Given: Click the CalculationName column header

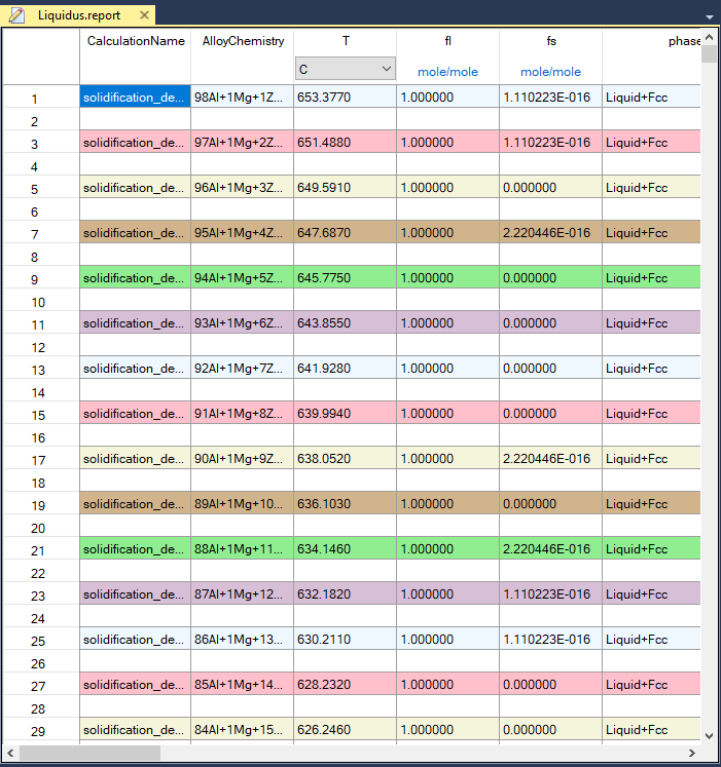Looking at the screenshot, I should [x=135, y=41].
